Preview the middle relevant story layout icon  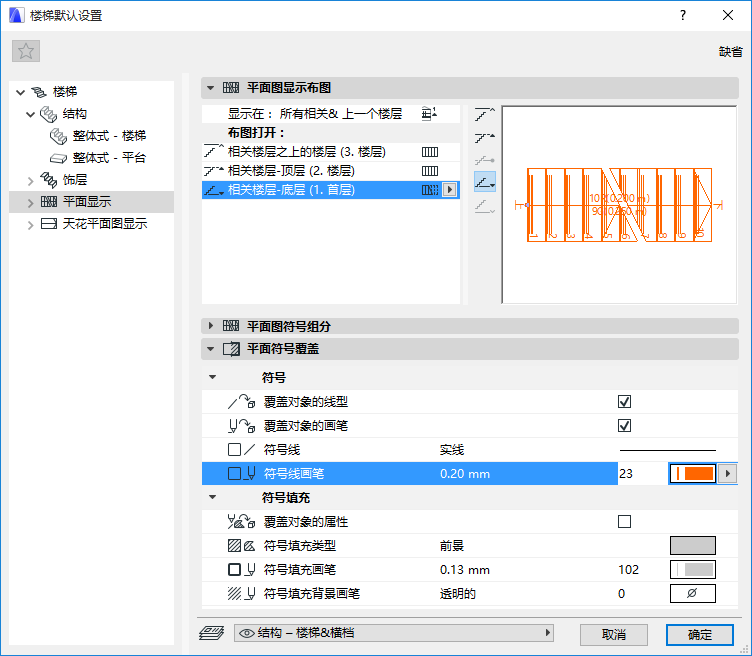(x=484, y=160)
